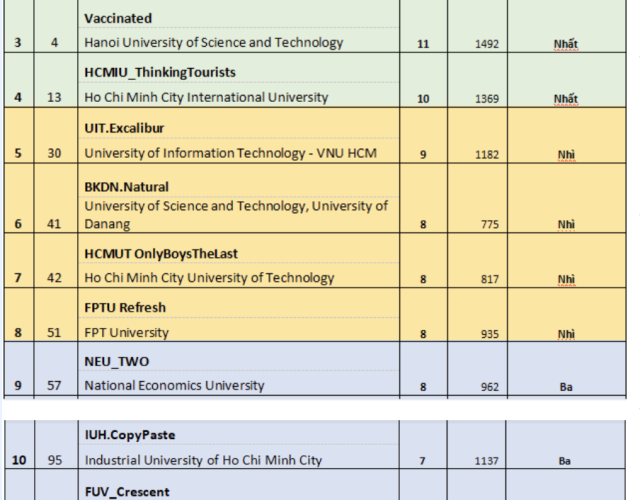Image resolution: width=640 pixels, height=500 pixels.
Task: Click 'Ba' prize in NEU_TWO row
Action: click(x=566, y=387)
